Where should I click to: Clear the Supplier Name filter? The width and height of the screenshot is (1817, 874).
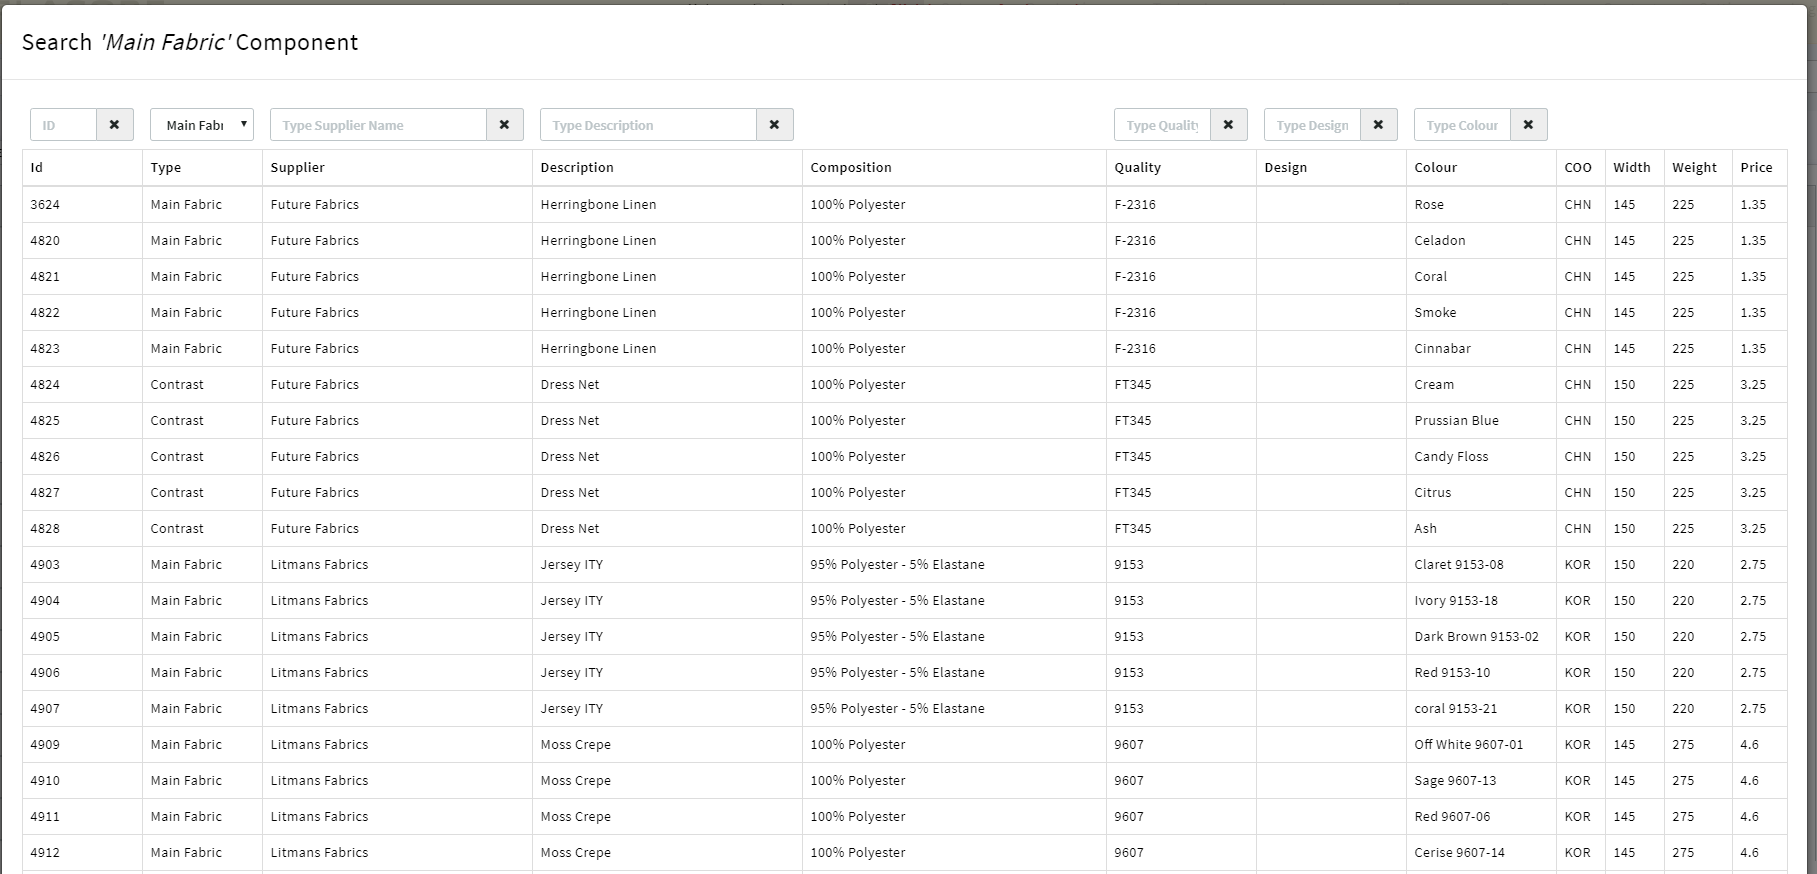[504, 125]
